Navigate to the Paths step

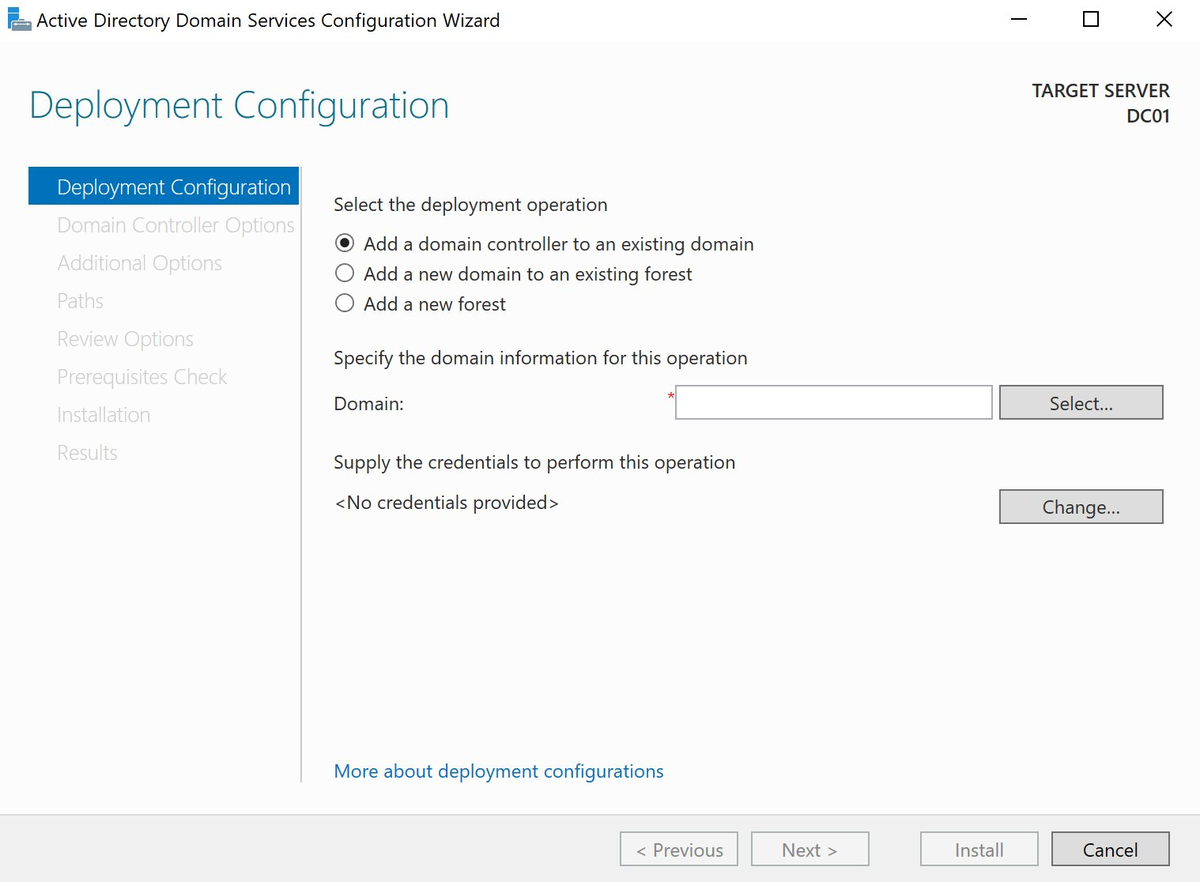tap(80, 300)
